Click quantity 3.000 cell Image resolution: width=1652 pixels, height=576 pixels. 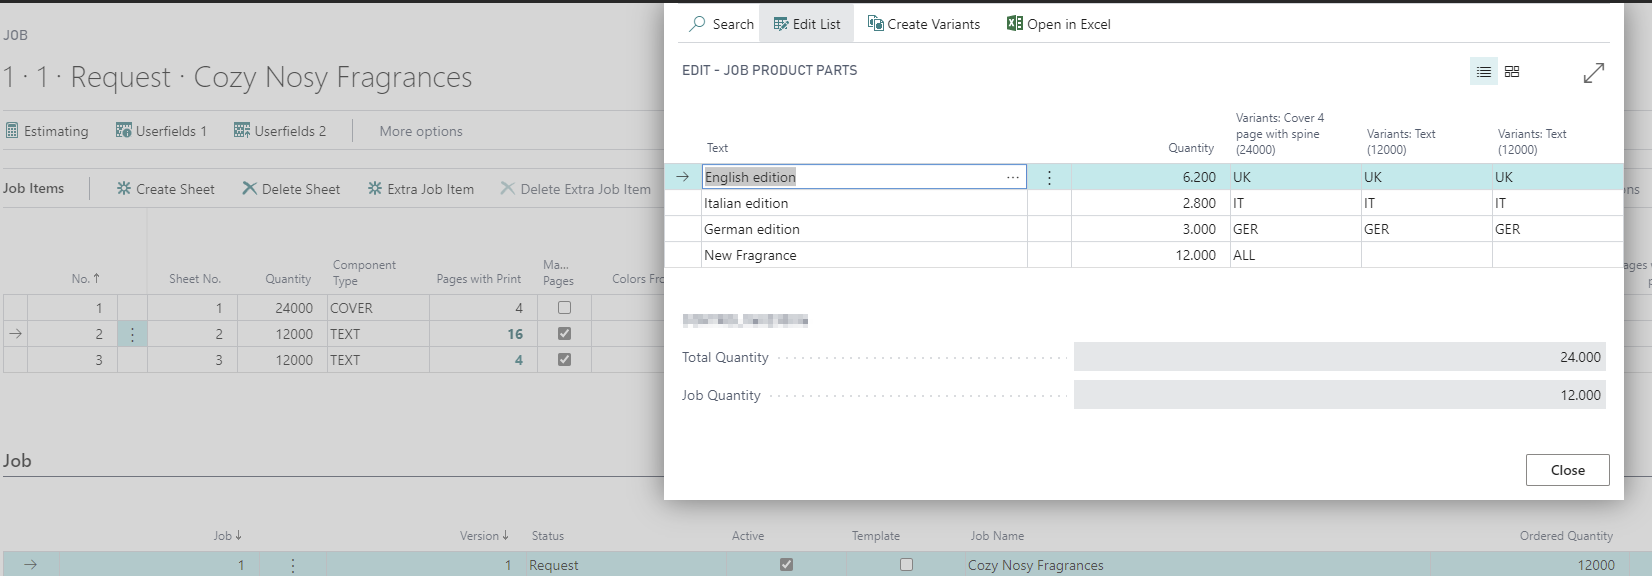pos(1150,229)
